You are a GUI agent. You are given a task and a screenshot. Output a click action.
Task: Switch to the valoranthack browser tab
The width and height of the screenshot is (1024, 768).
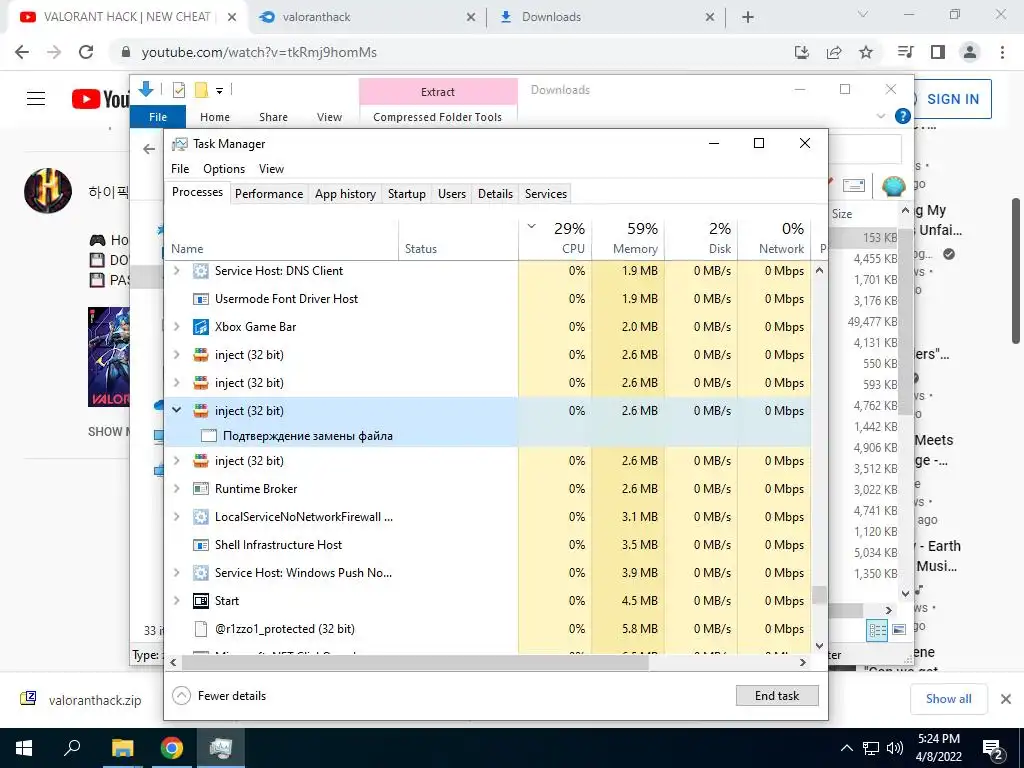click(366, 17)
